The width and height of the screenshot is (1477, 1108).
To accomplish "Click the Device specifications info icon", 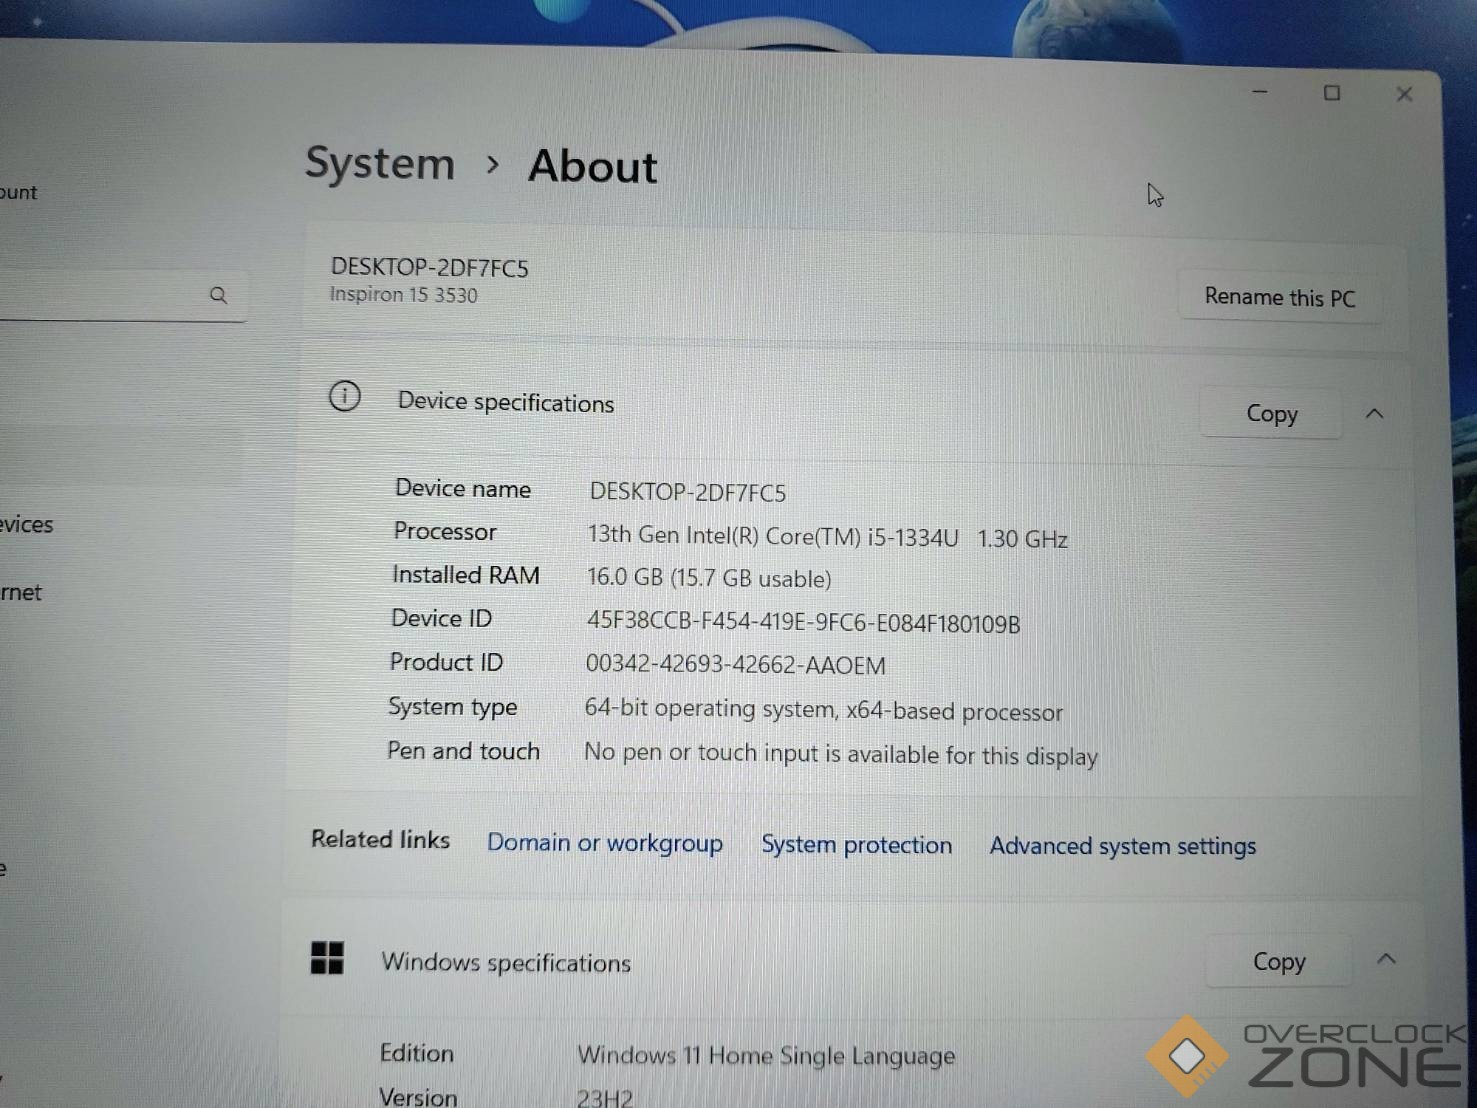I will tap(345, 397).
